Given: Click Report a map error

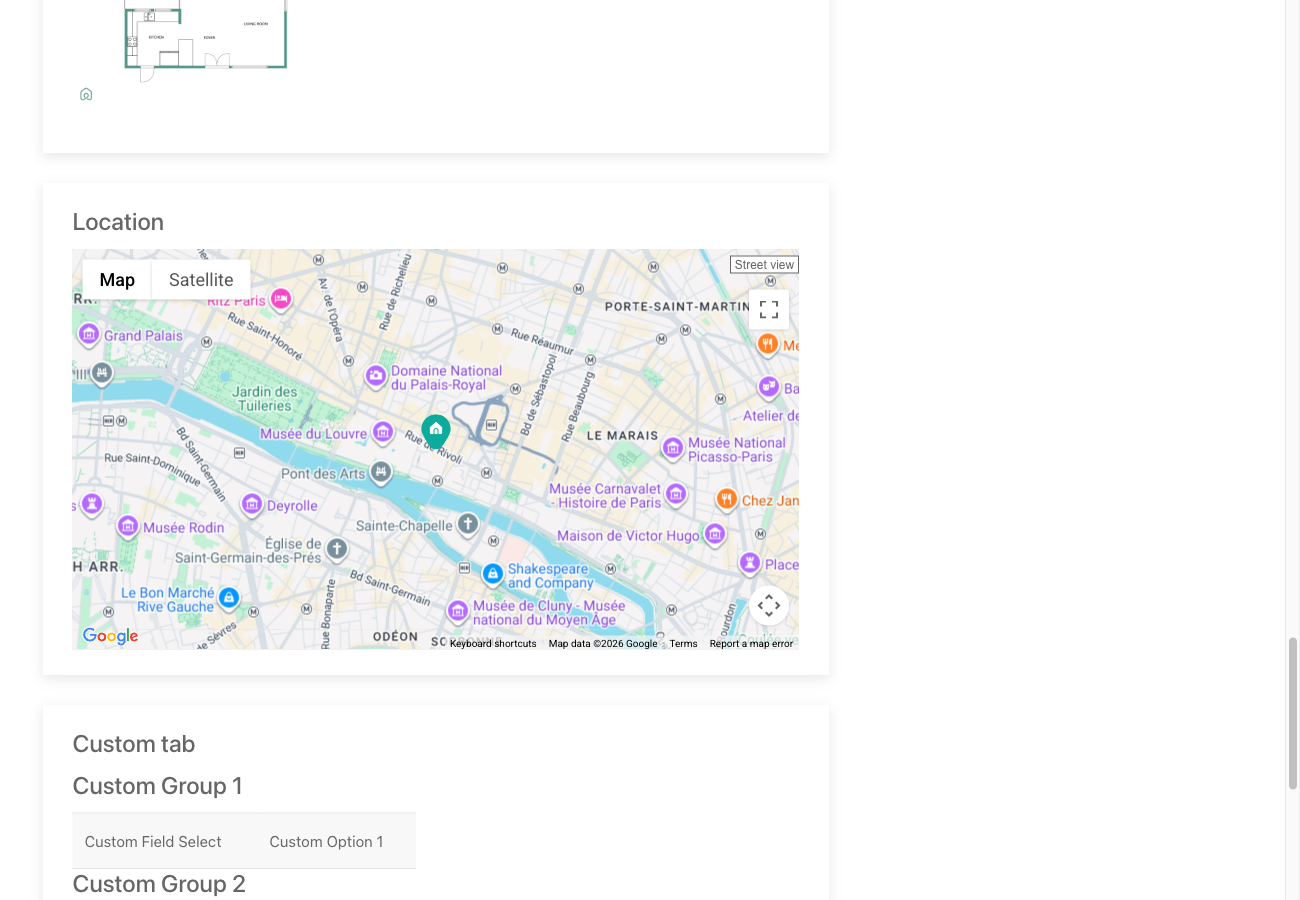Looking at the screenshot, I should coord(751,643).
